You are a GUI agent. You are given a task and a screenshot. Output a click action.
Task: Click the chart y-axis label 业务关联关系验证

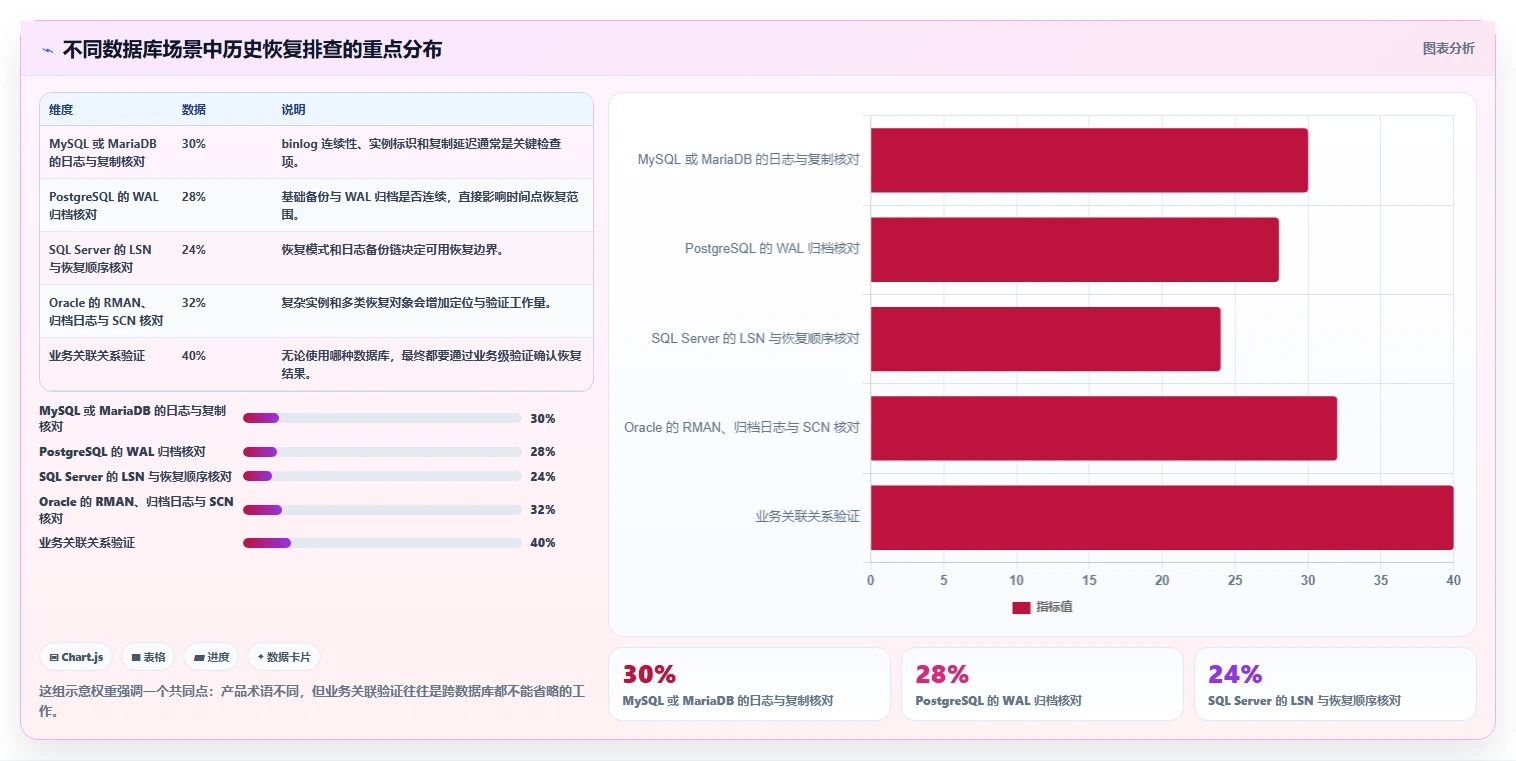pyautogui.click(x=807, y=517)
